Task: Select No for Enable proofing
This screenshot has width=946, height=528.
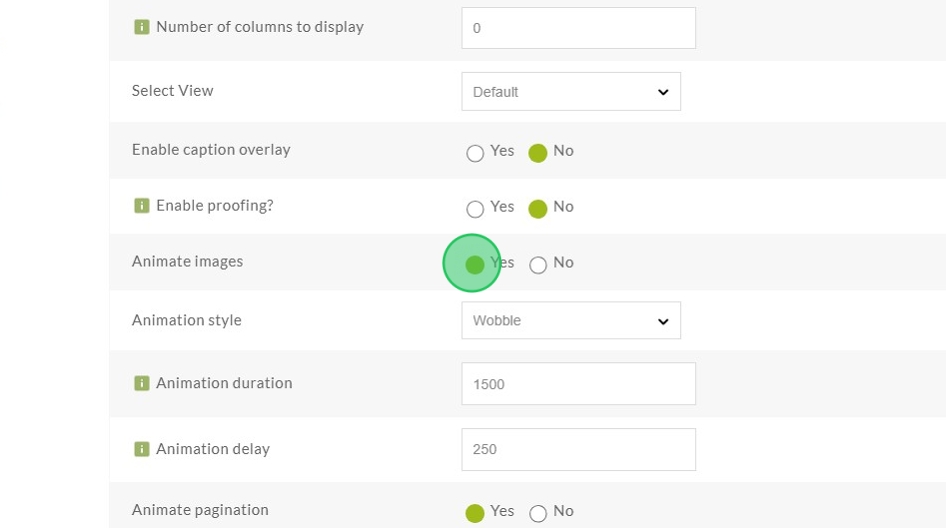Action: [x=538, y=209]
